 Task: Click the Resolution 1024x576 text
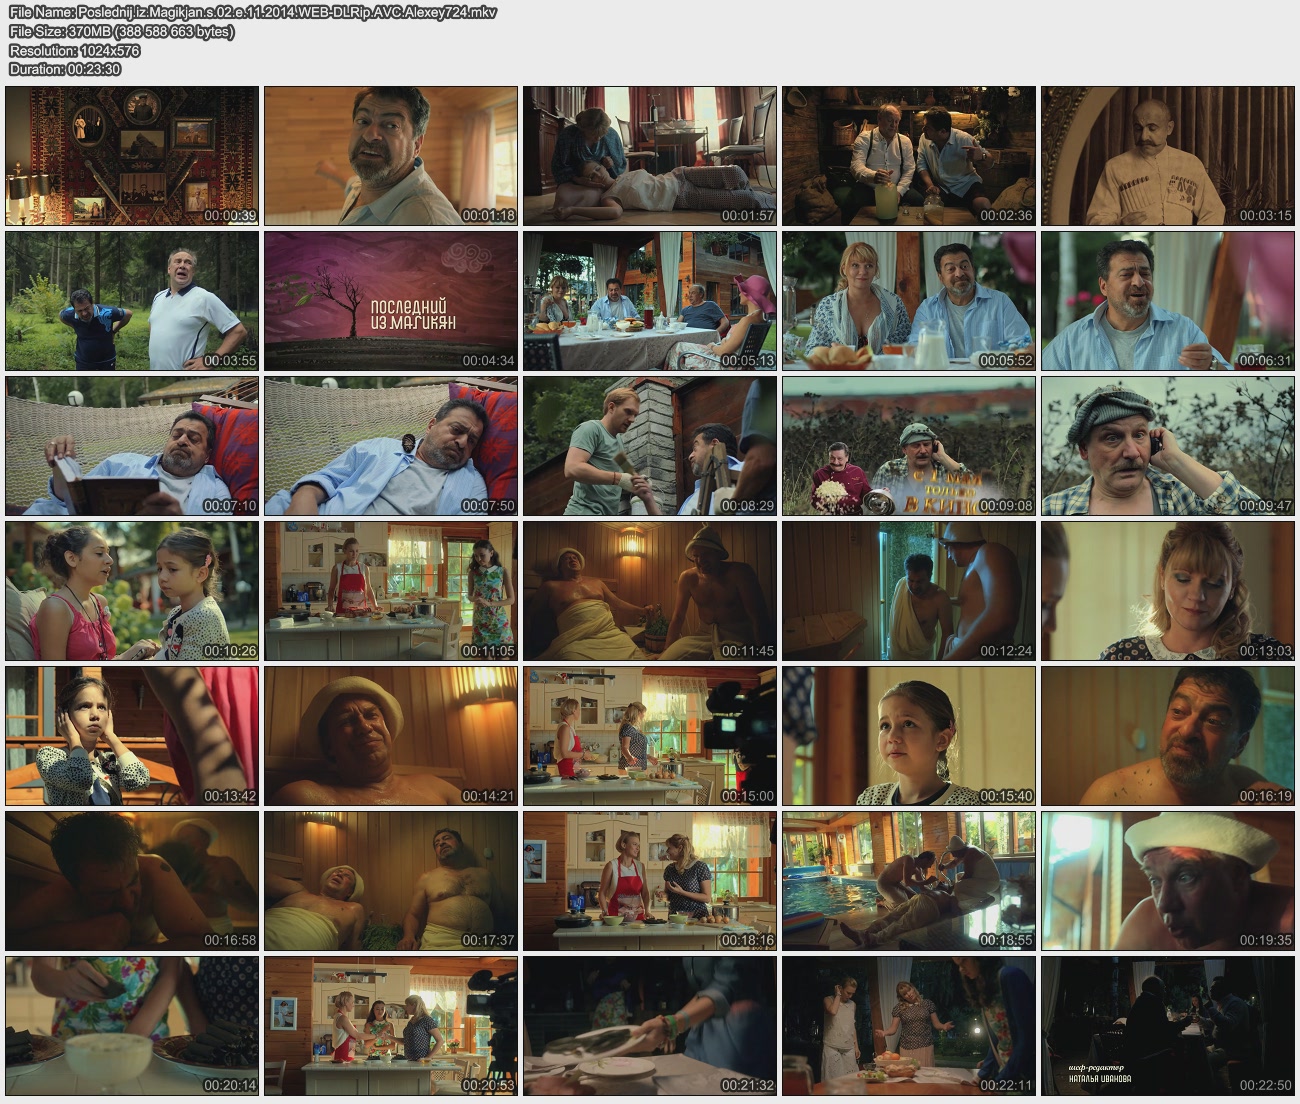point(74,50)
